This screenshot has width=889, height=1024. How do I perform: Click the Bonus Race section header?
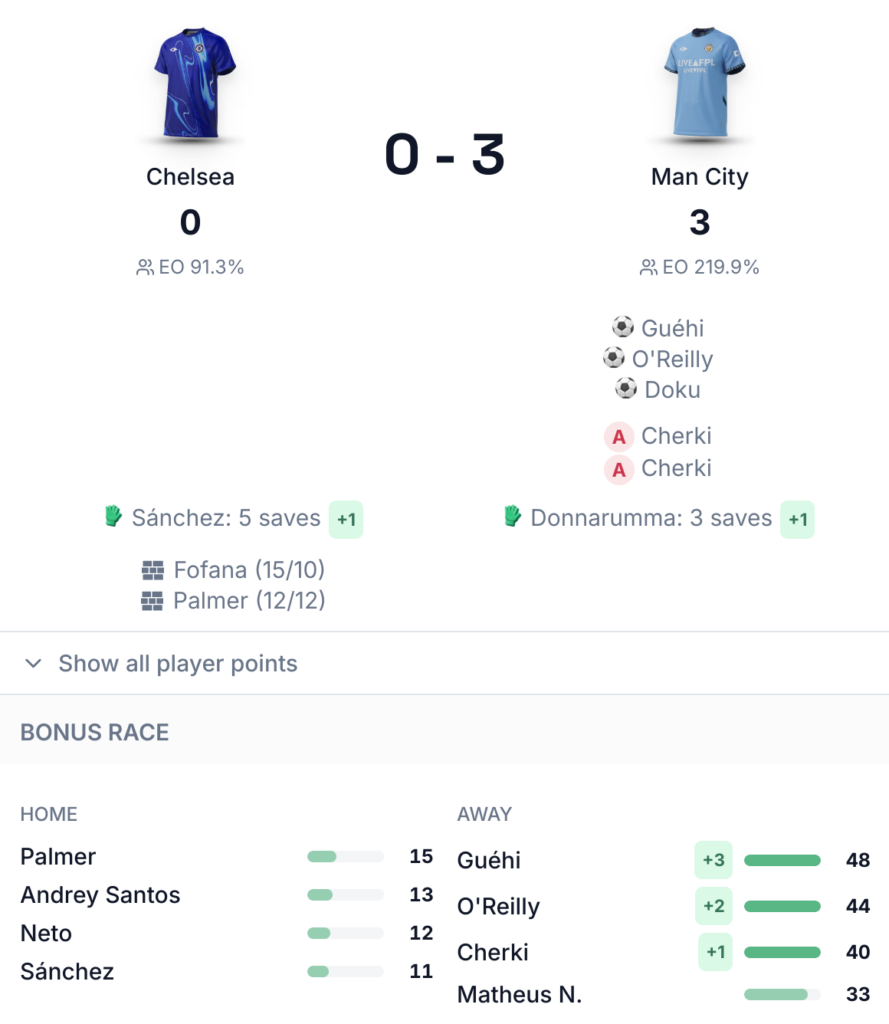tap(95, 732)
